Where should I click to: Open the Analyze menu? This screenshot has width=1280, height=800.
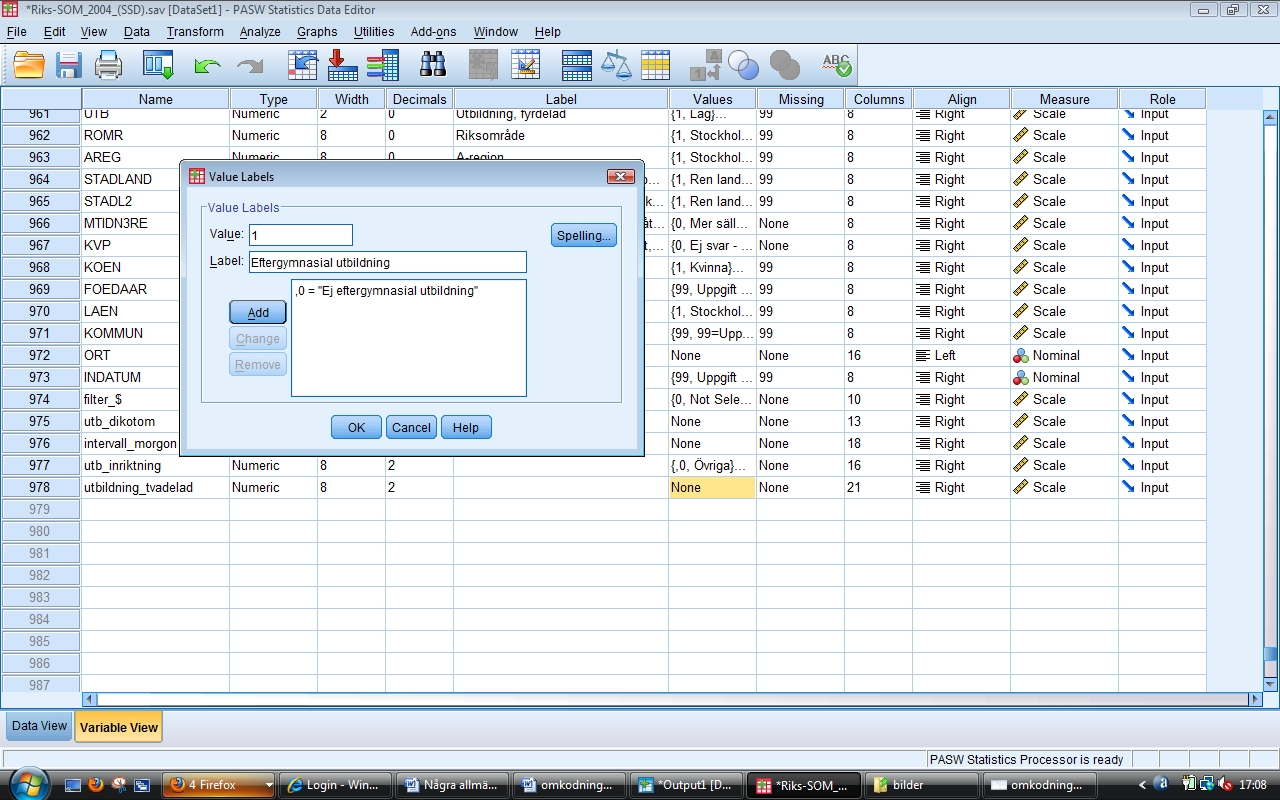pyautogui.click(x=260, y=32)
